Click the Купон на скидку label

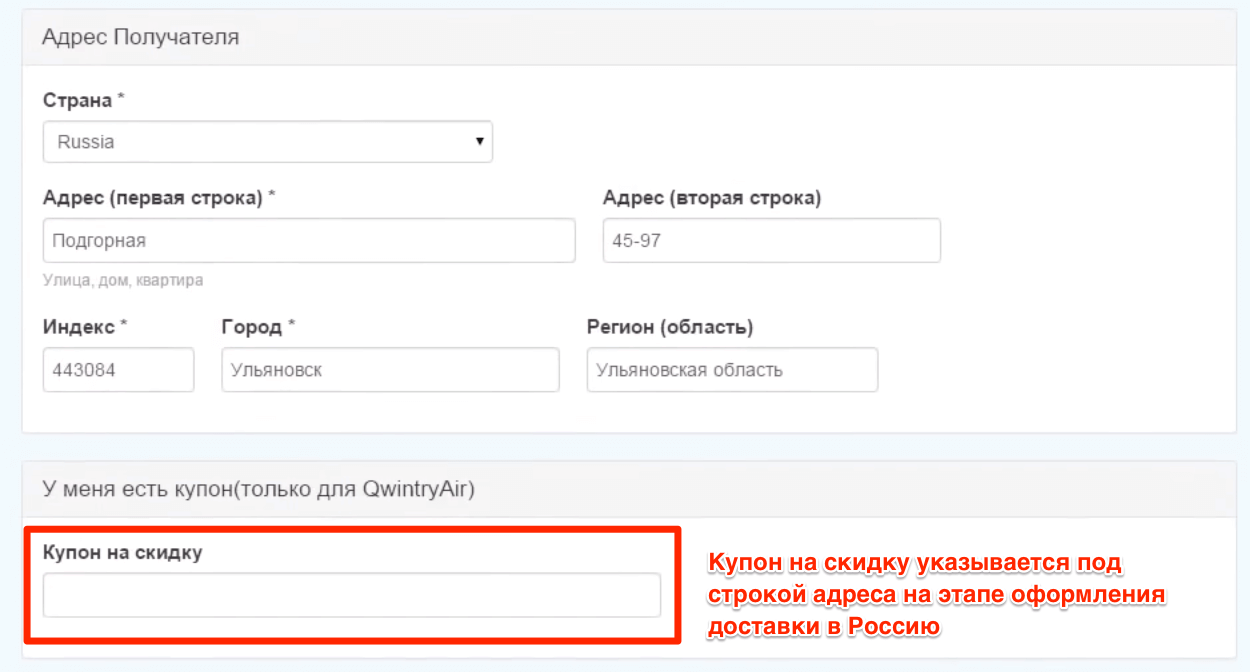coord(122,552)
